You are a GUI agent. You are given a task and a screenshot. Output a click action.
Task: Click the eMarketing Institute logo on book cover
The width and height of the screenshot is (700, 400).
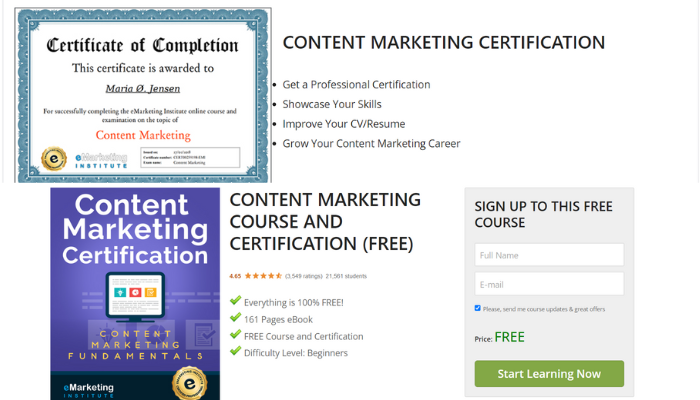(x=88, y=390)
